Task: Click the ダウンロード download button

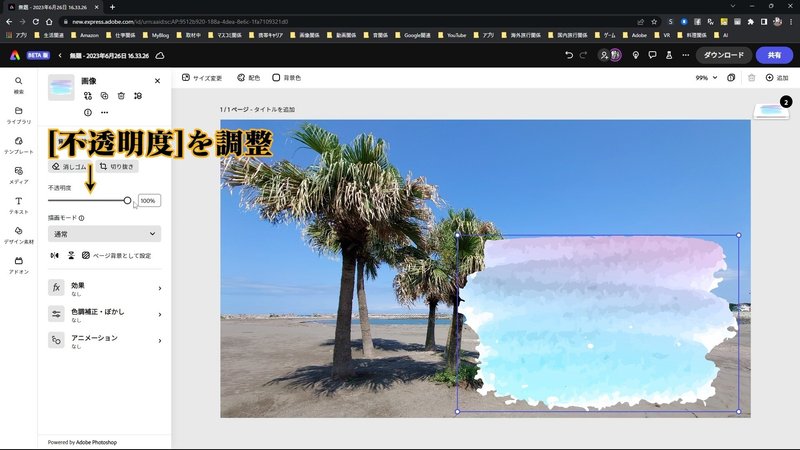Action: tap(723, 55)
